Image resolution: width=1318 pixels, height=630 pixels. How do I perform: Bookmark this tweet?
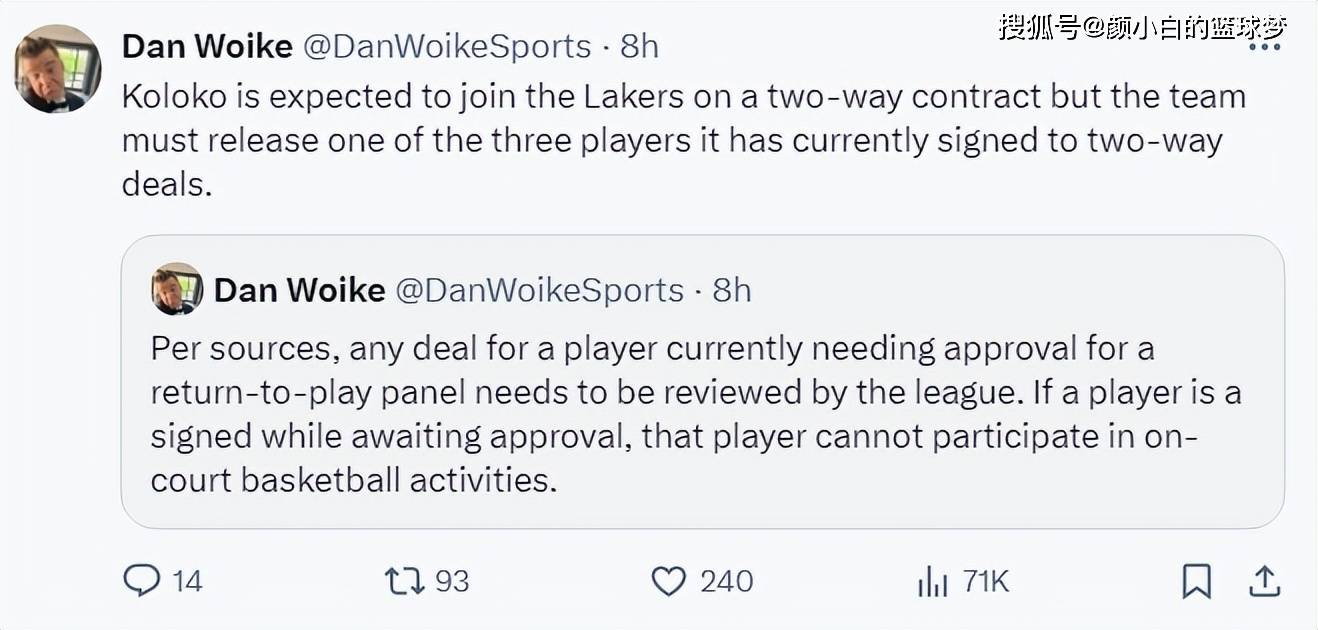tap(1196, 581)
